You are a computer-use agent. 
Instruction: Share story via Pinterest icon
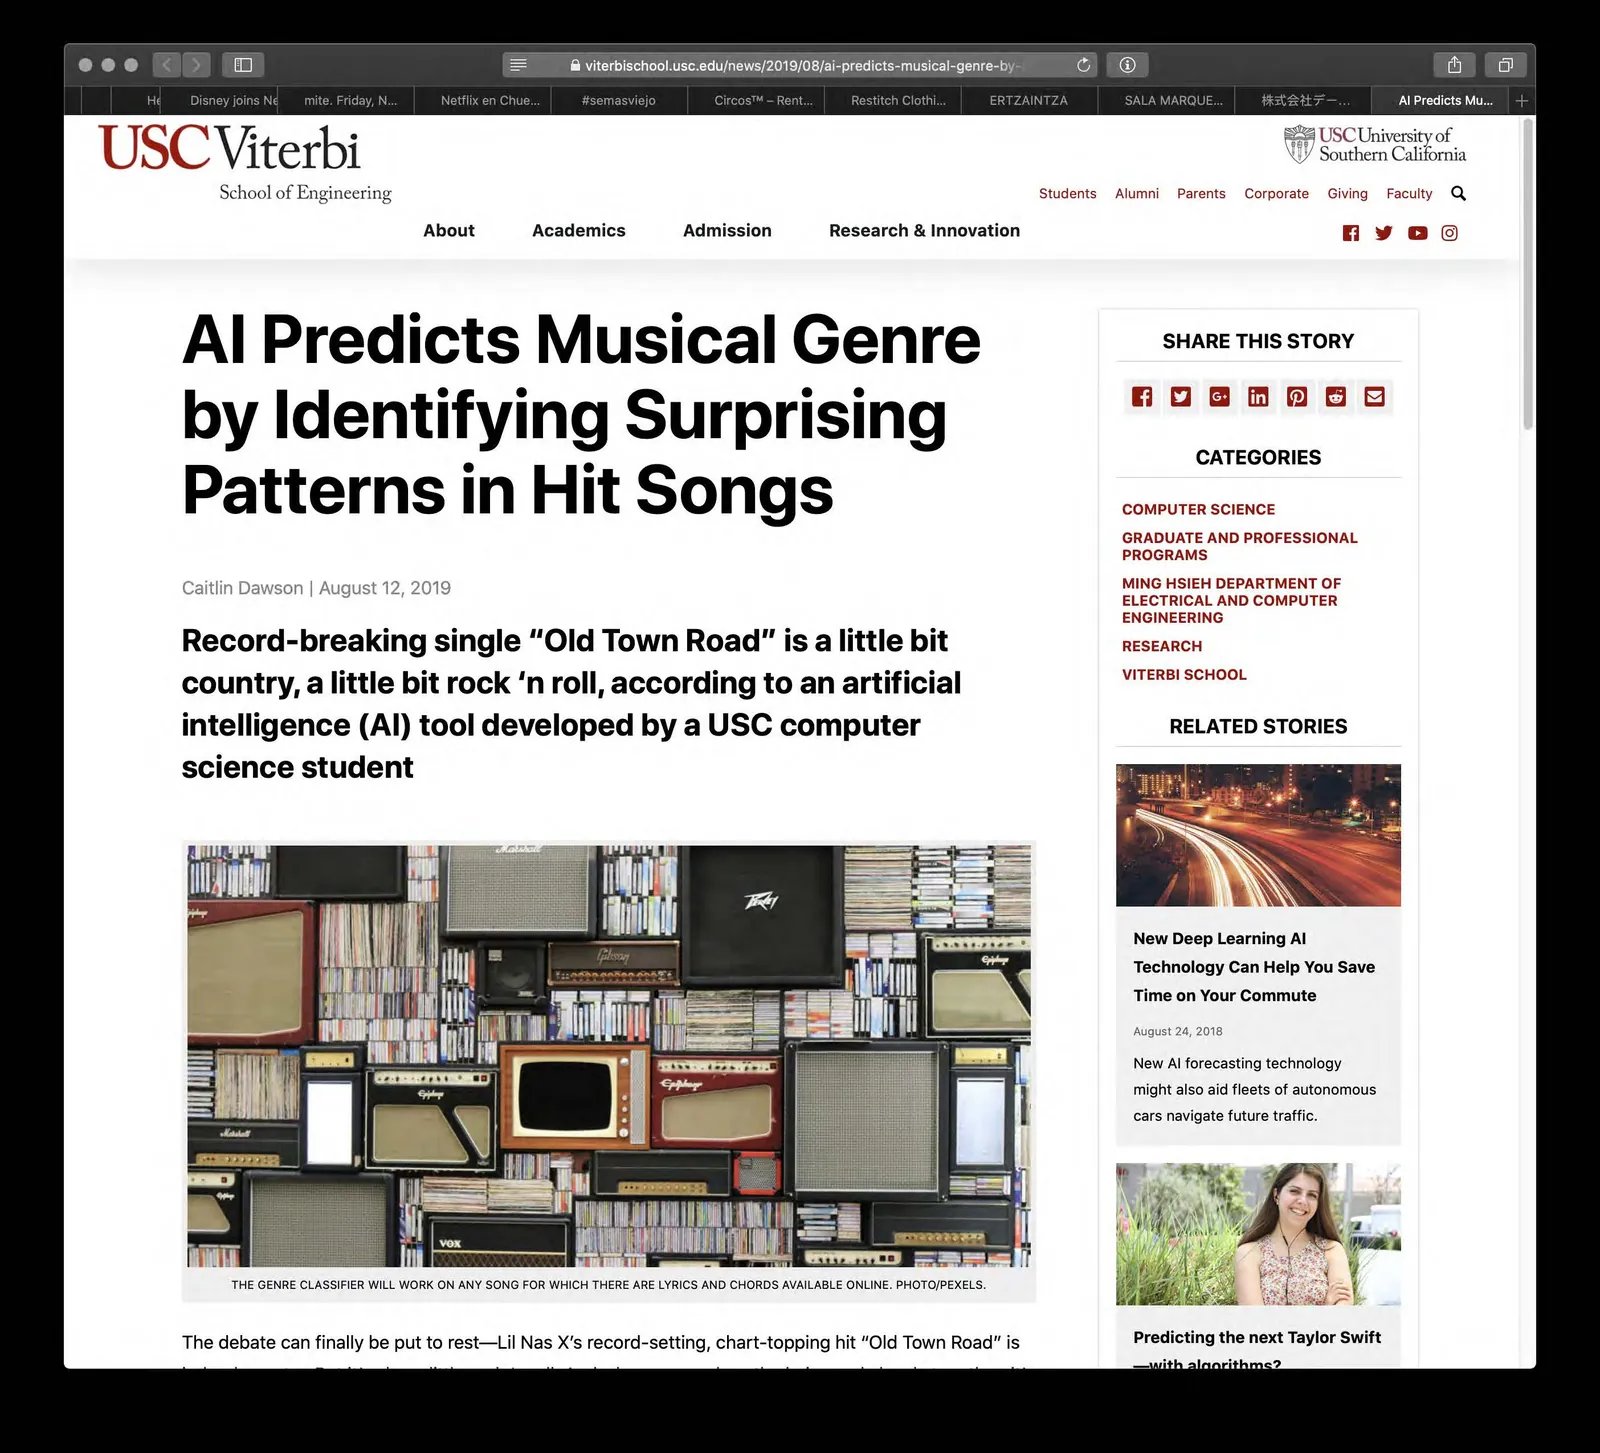tap(1297, 397)
